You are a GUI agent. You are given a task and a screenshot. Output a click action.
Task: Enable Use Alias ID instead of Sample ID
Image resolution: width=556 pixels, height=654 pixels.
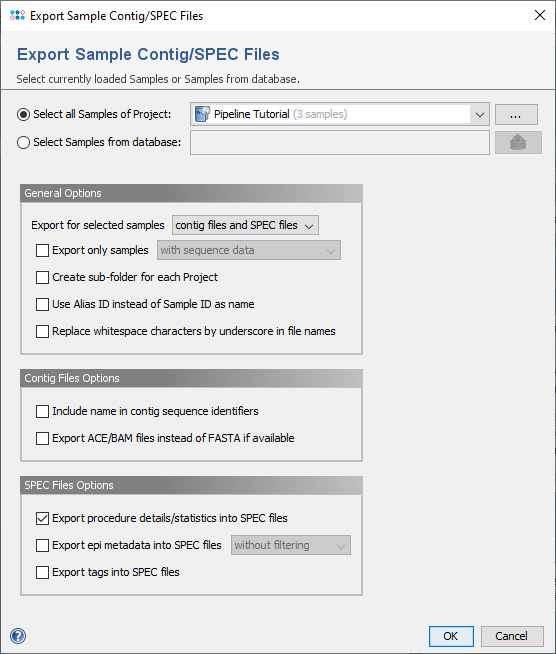pos(42,304)
